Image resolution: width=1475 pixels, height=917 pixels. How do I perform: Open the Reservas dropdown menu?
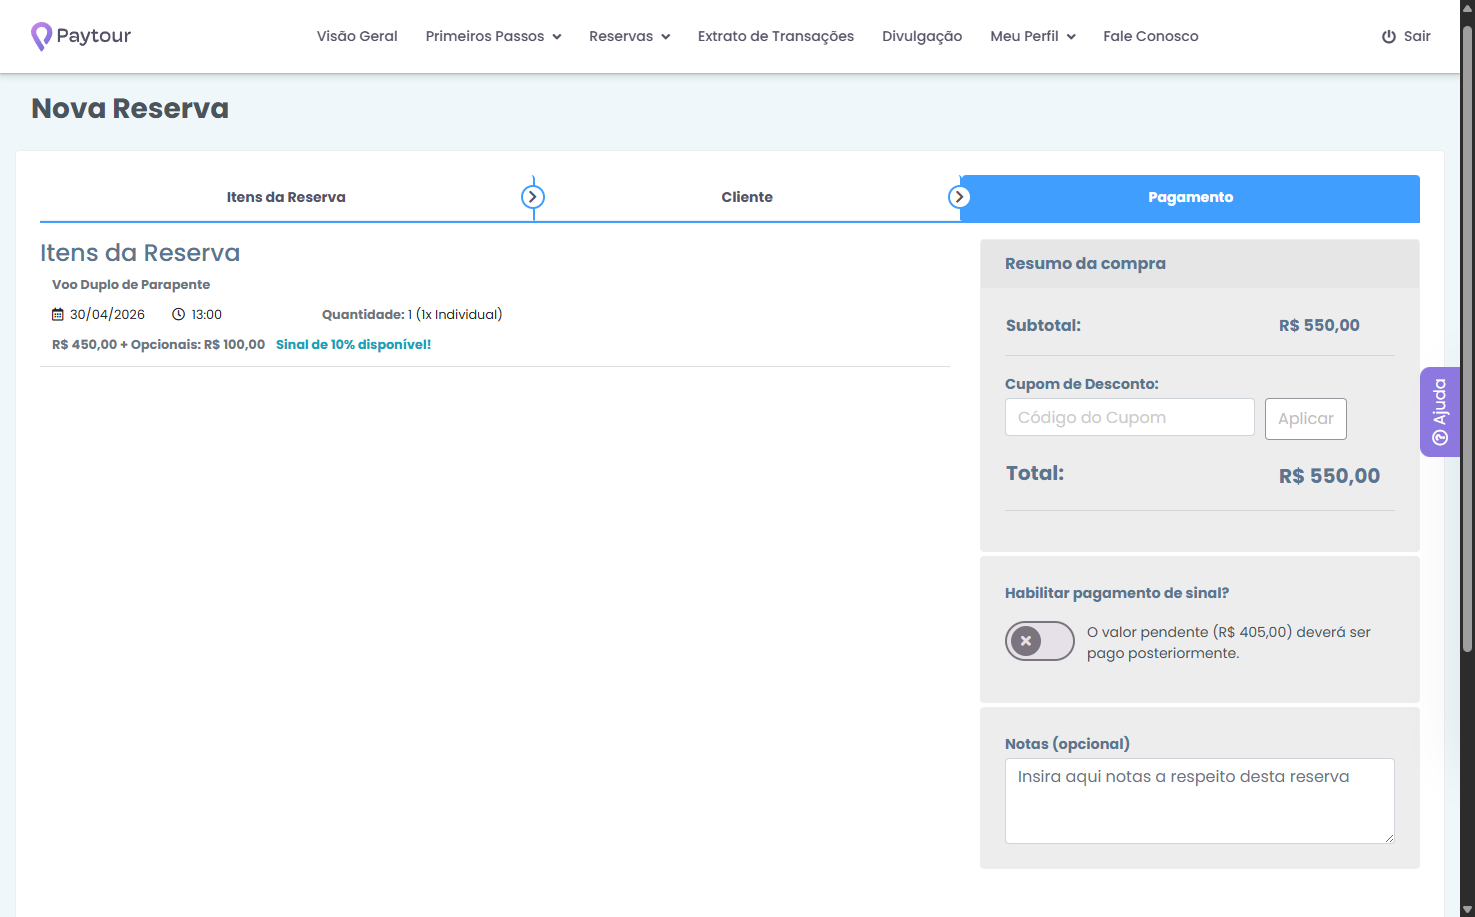point(629,36)
